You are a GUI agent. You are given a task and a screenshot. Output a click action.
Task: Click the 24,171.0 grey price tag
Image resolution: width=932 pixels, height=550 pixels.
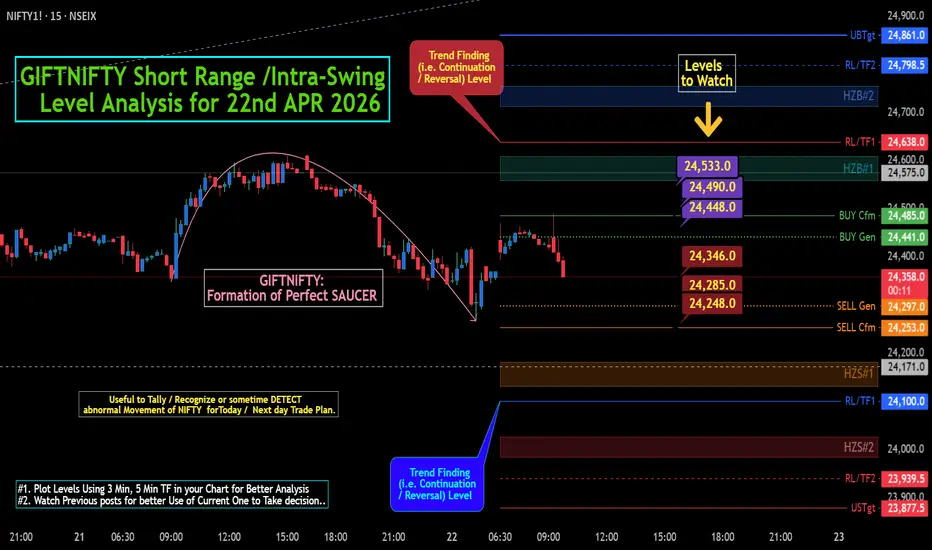(x=905, y=366)
